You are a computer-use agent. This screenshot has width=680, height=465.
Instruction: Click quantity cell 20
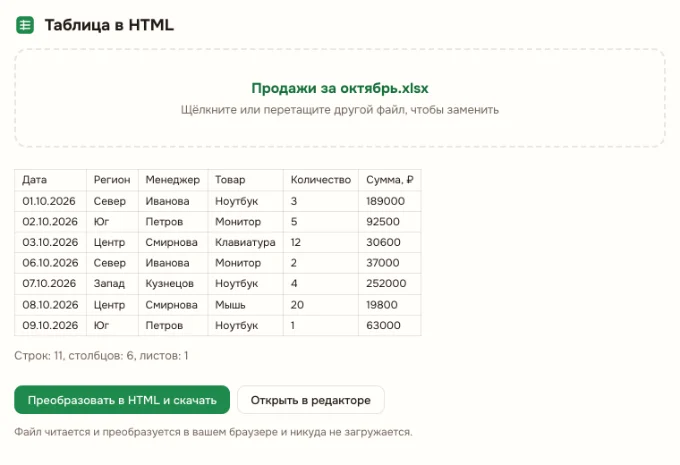point(321,305)
